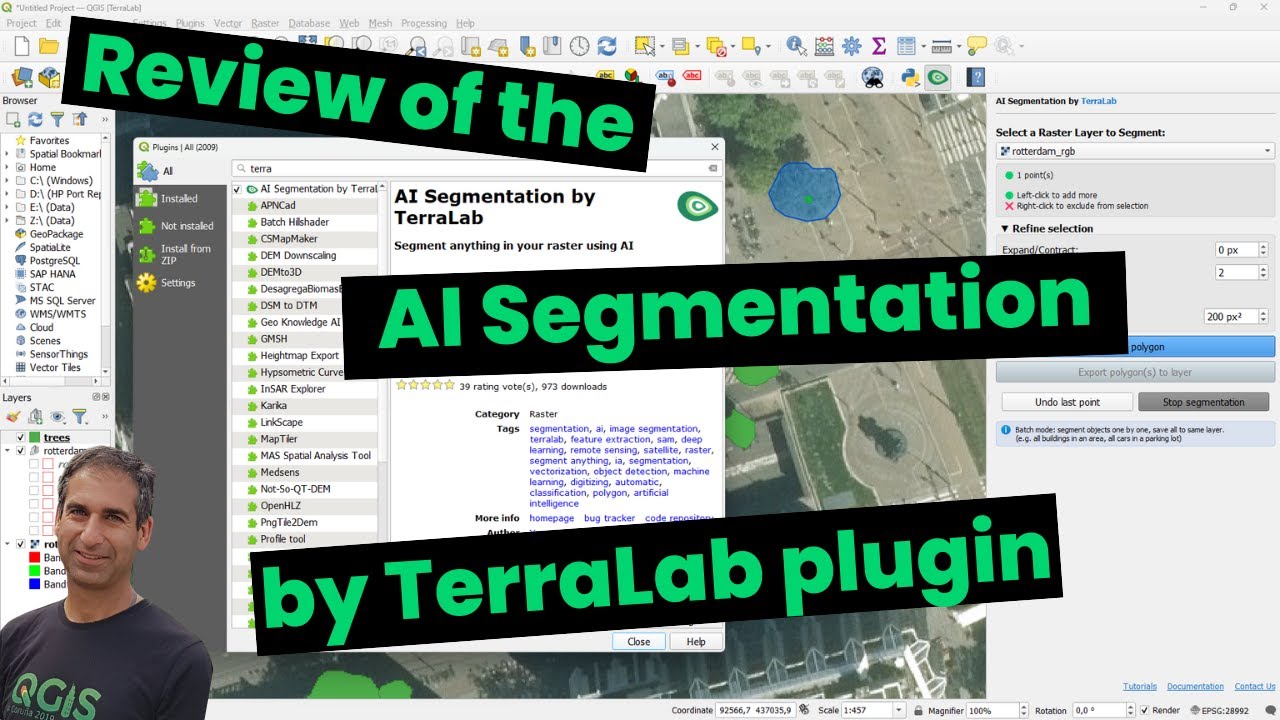The height and width of the screenshot is (720, 1280).
Task: Click the blue Band swatch in Layers
Action: click(34, 584)
